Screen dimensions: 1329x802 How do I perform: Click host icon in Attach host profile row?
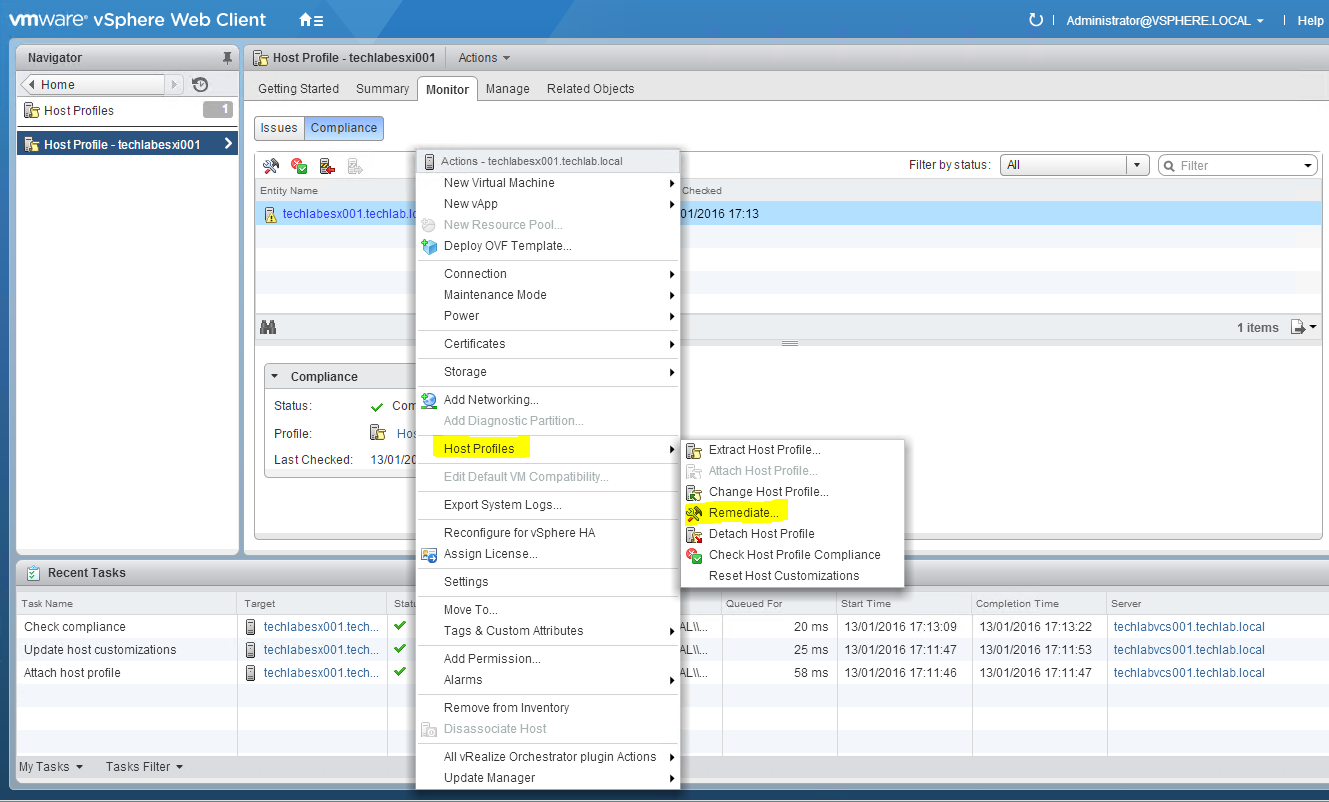point(252,673)
